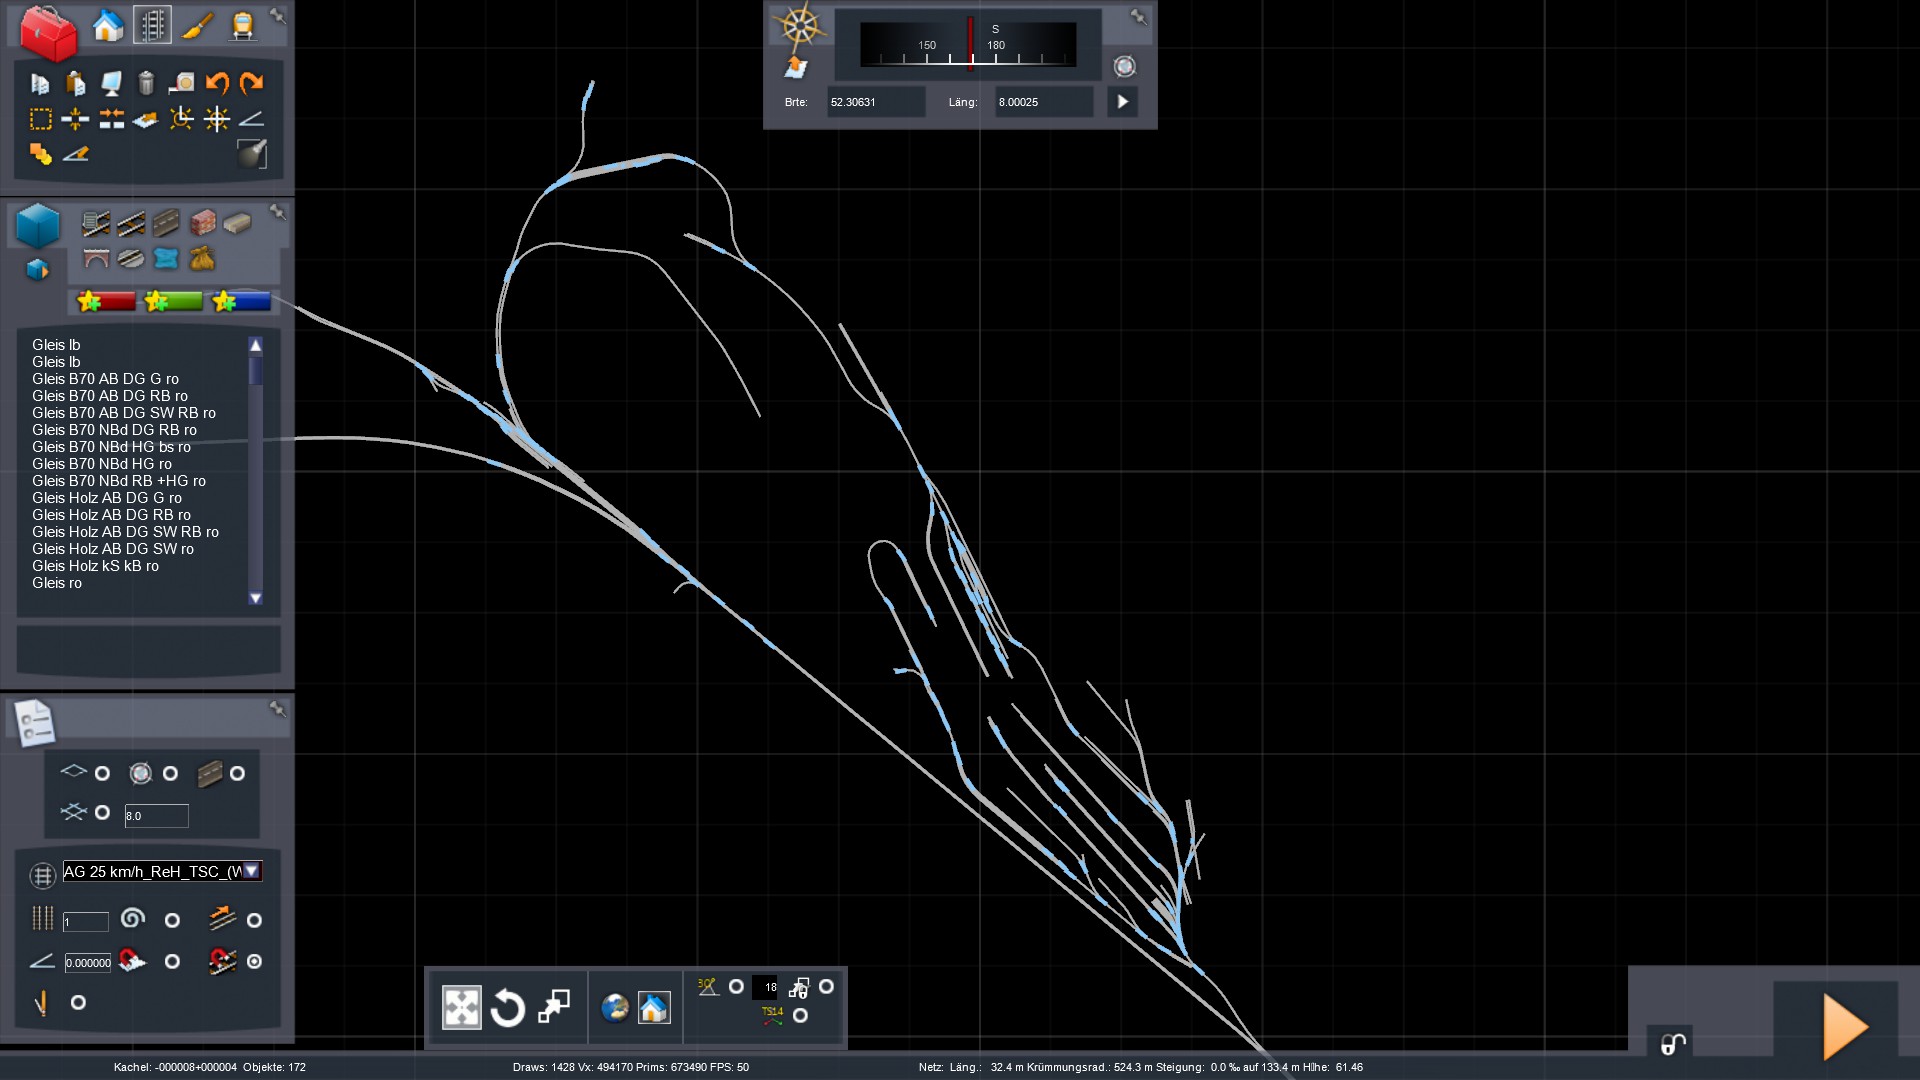
Task: Enable the easement curve spiral option
Action: 133,919
